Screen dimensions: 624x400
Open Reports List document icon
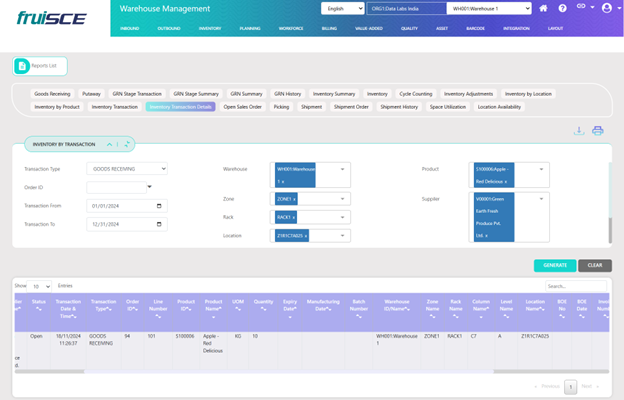coord(22,66)
